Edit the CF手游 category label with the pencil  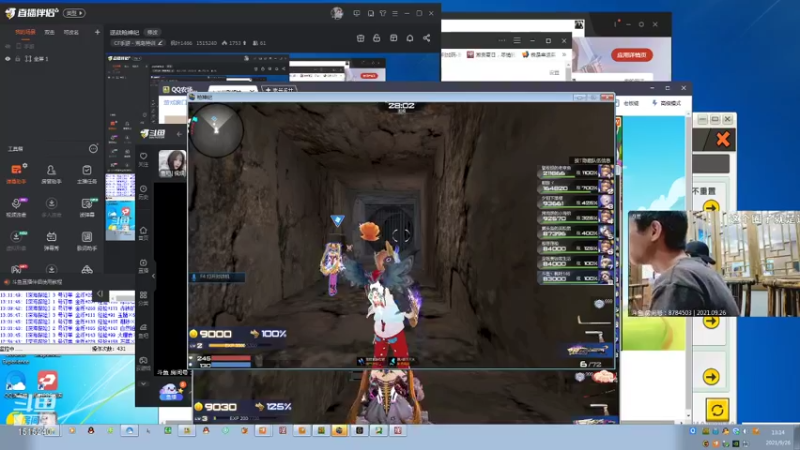click(x=160, y=43)
